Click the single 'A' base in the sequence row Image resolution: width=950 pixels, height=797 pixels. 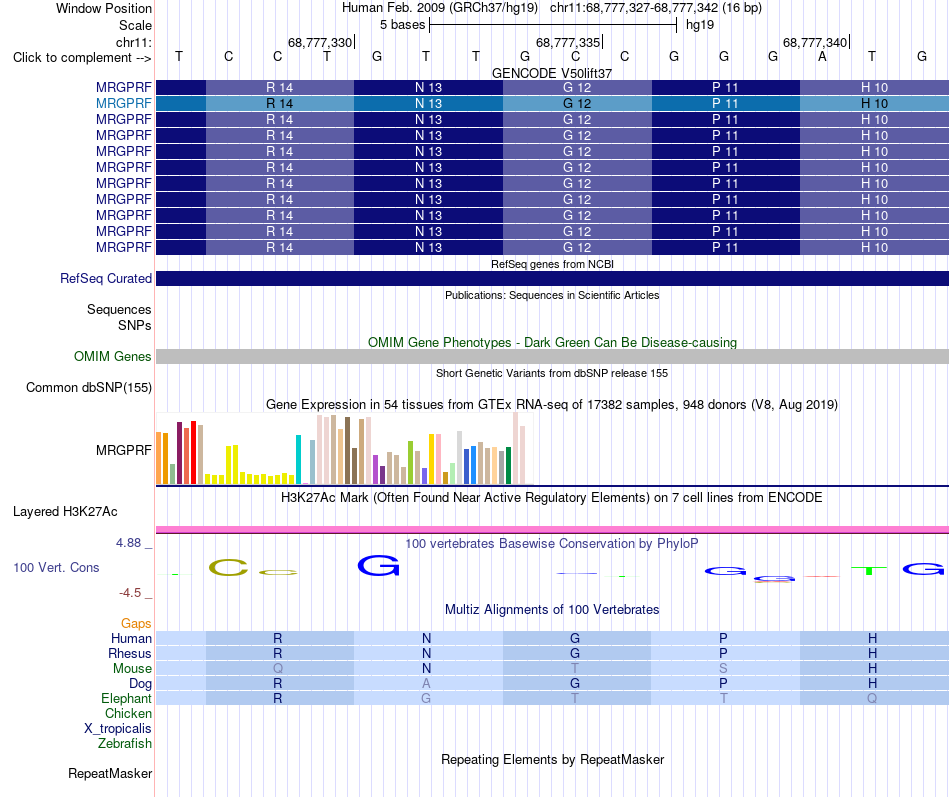click(x=822, y=56)
